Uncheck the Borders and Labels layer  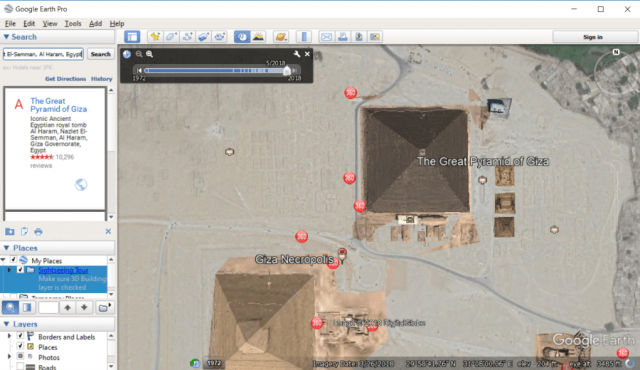(20, 336)
